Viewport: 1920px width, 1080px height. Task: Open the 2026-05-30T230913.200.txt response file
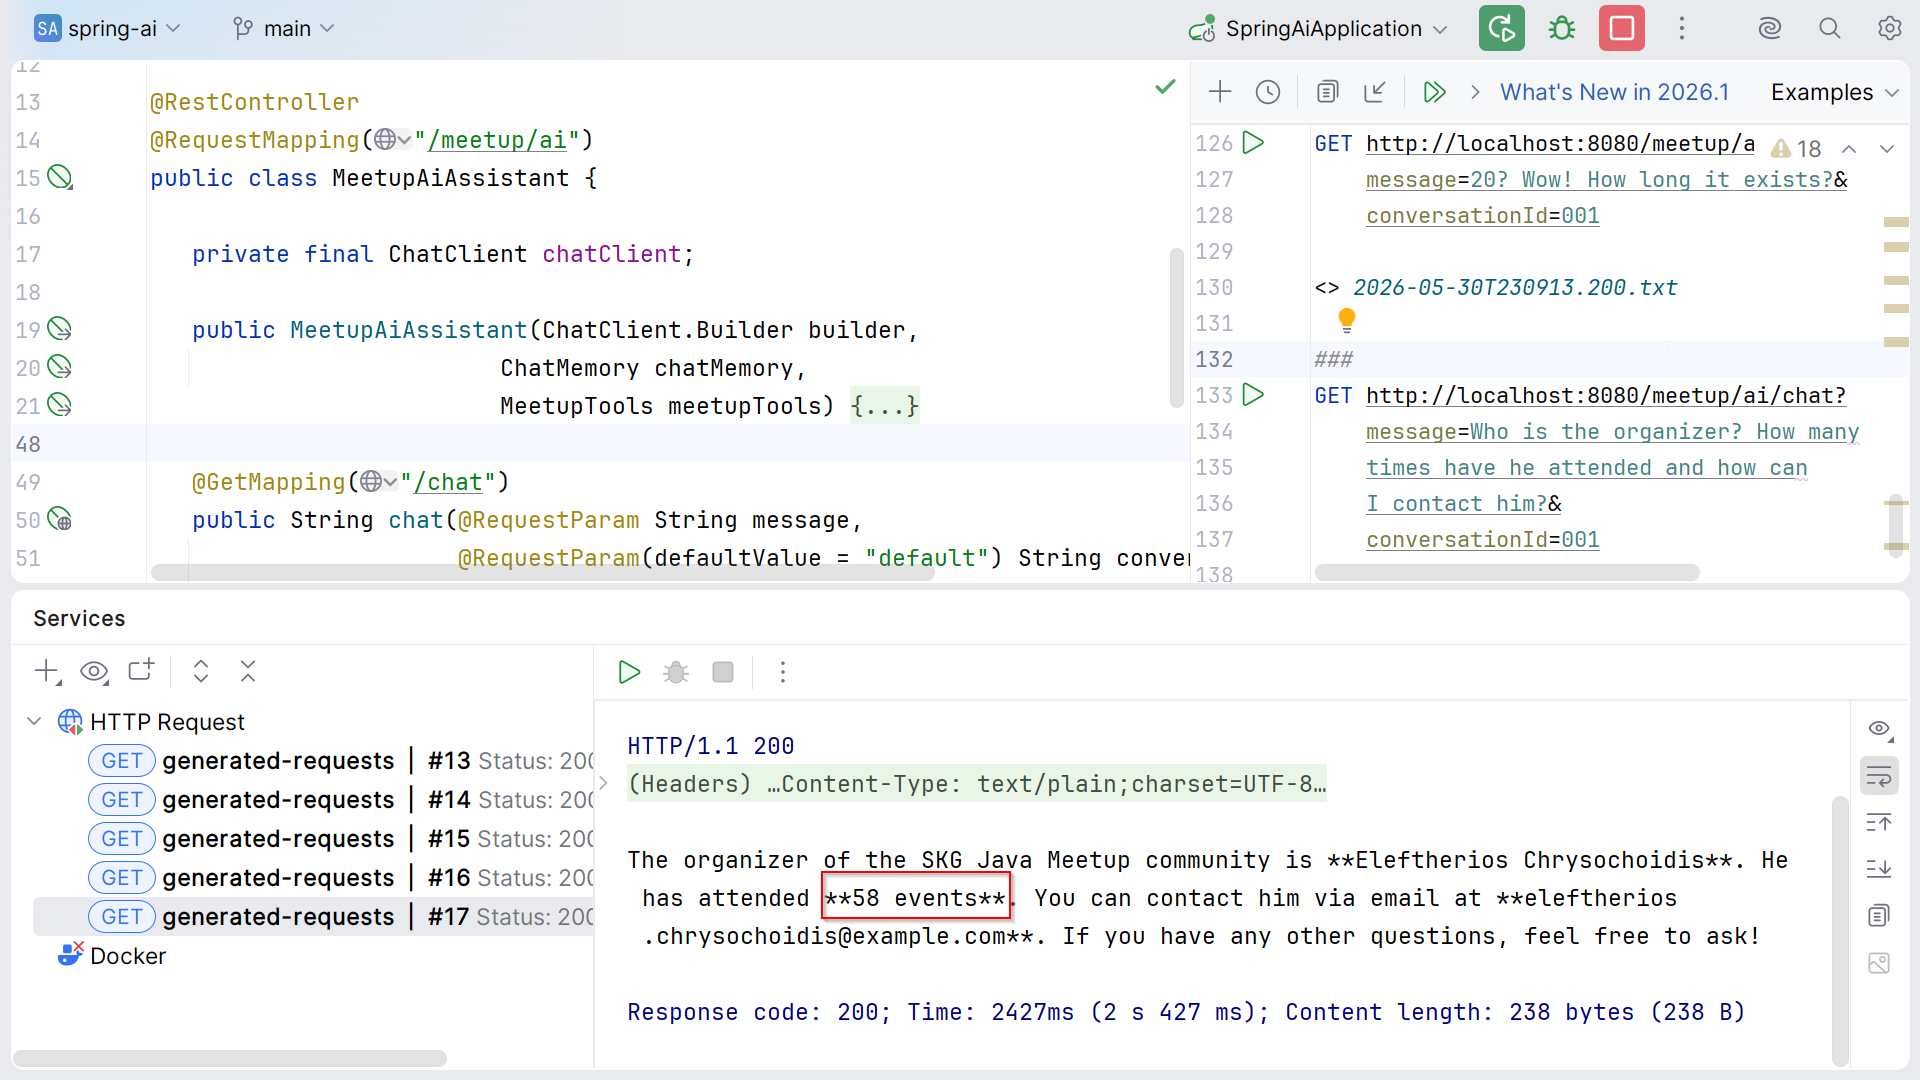click(x=1515, y=288)
